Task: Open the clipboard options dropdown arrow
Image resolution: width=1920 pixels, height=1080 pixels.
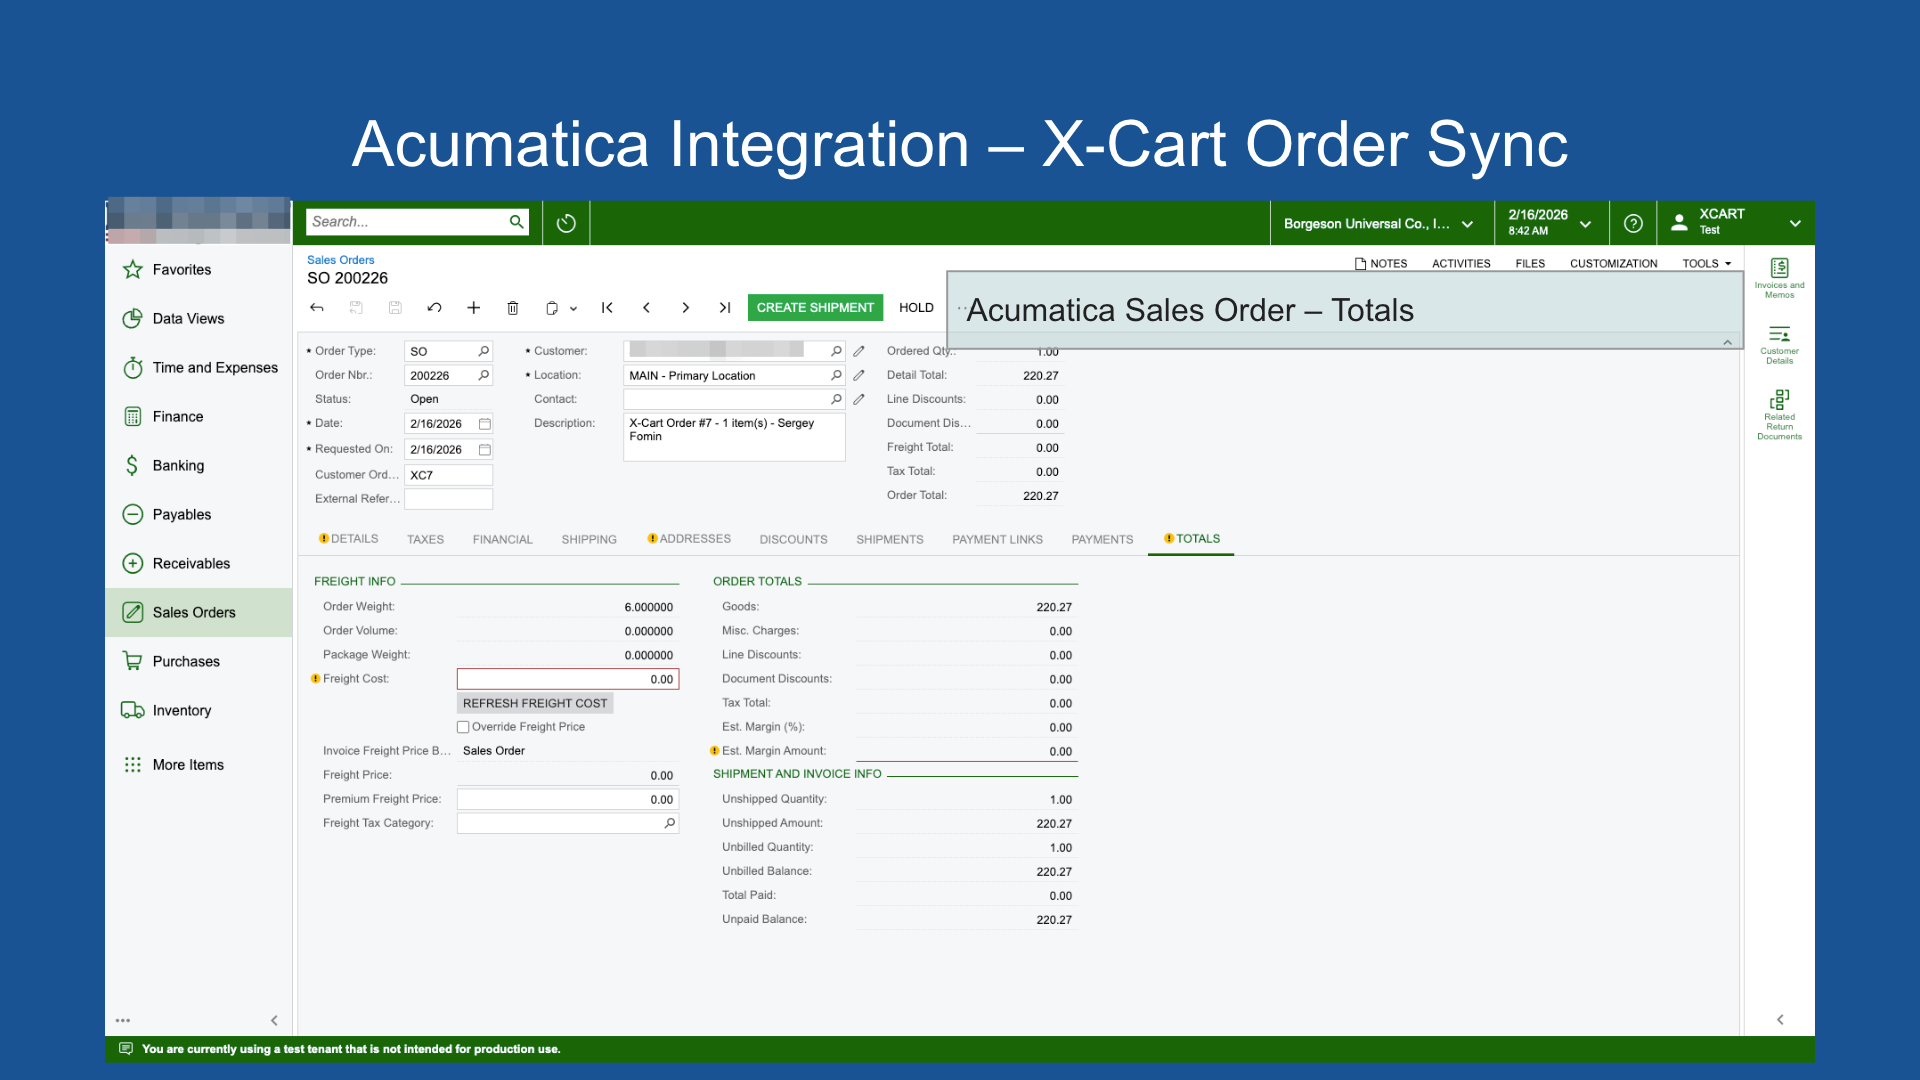Action: click(573, 309)
